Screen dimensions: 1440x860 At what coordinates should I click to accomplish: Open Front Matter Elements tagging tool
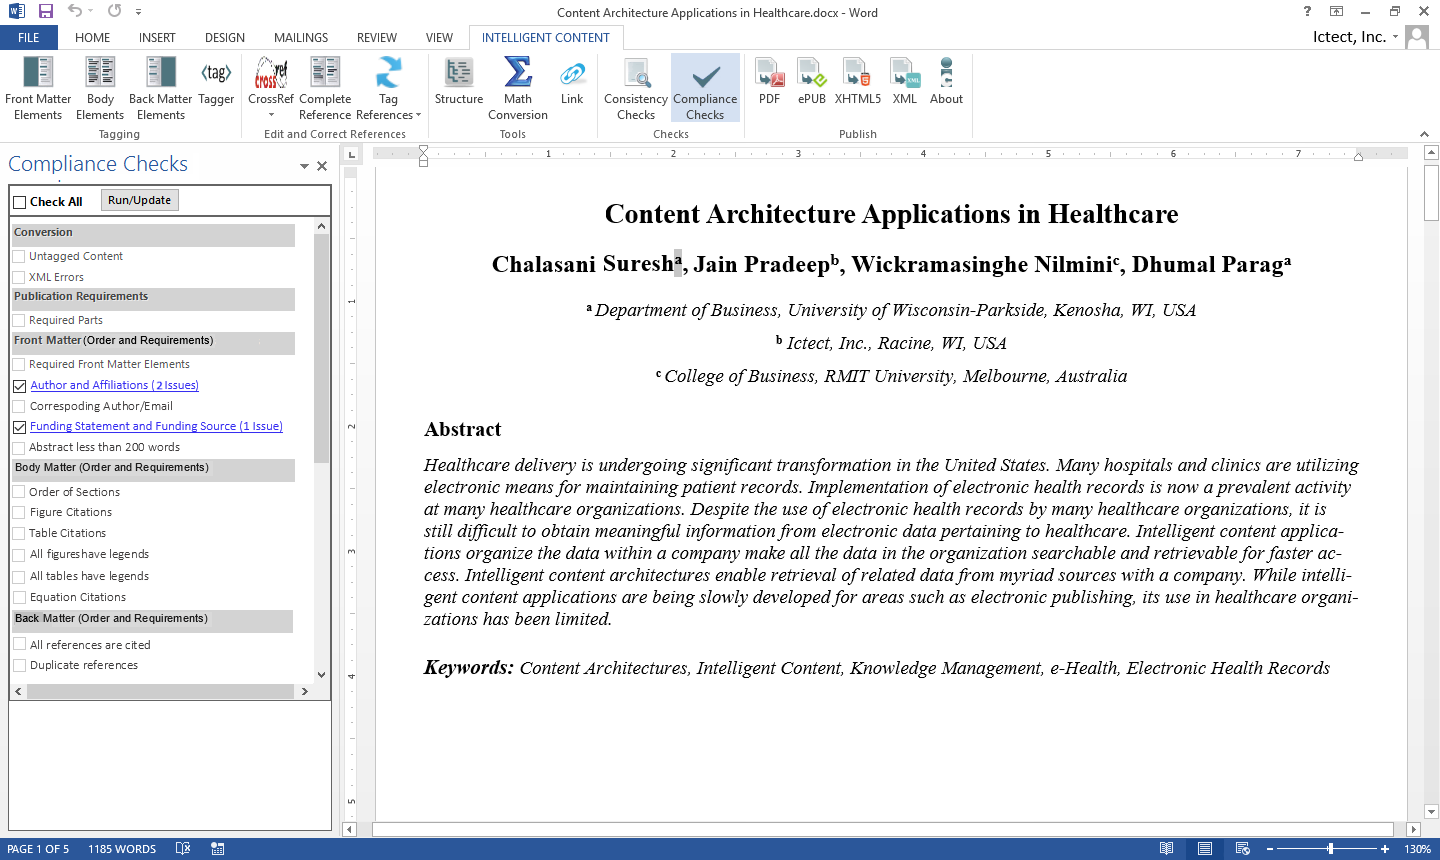[38, 88]
